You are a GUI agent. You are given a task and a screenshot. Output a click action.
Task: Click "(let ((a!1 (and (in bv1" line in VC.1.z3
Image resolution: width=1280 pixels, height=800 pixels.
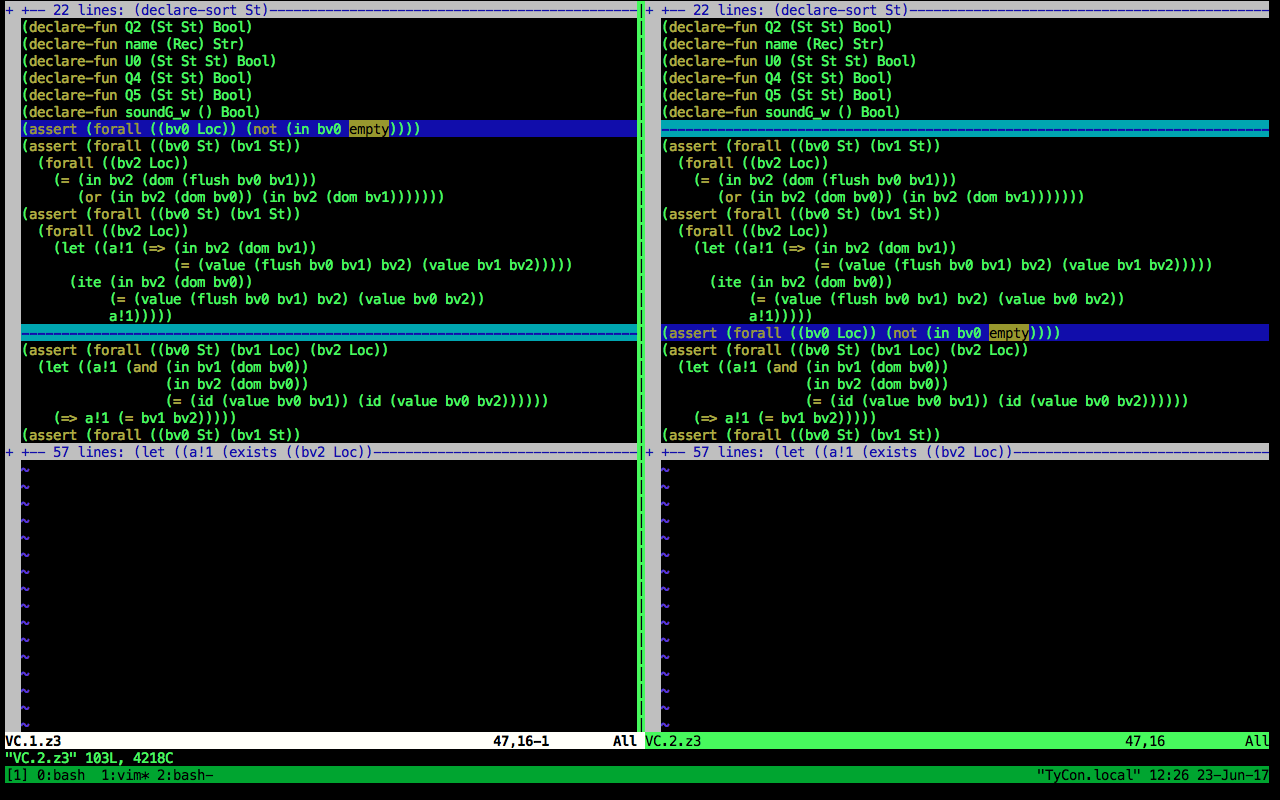[x=173, y=367]
